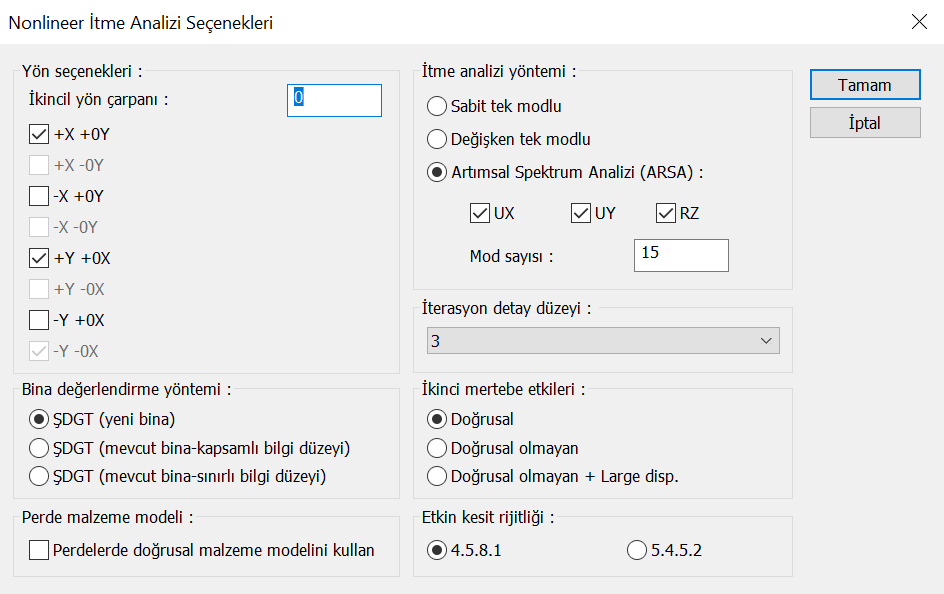Enable the -Y +0X direction checkbox

[x=40, y=320]
